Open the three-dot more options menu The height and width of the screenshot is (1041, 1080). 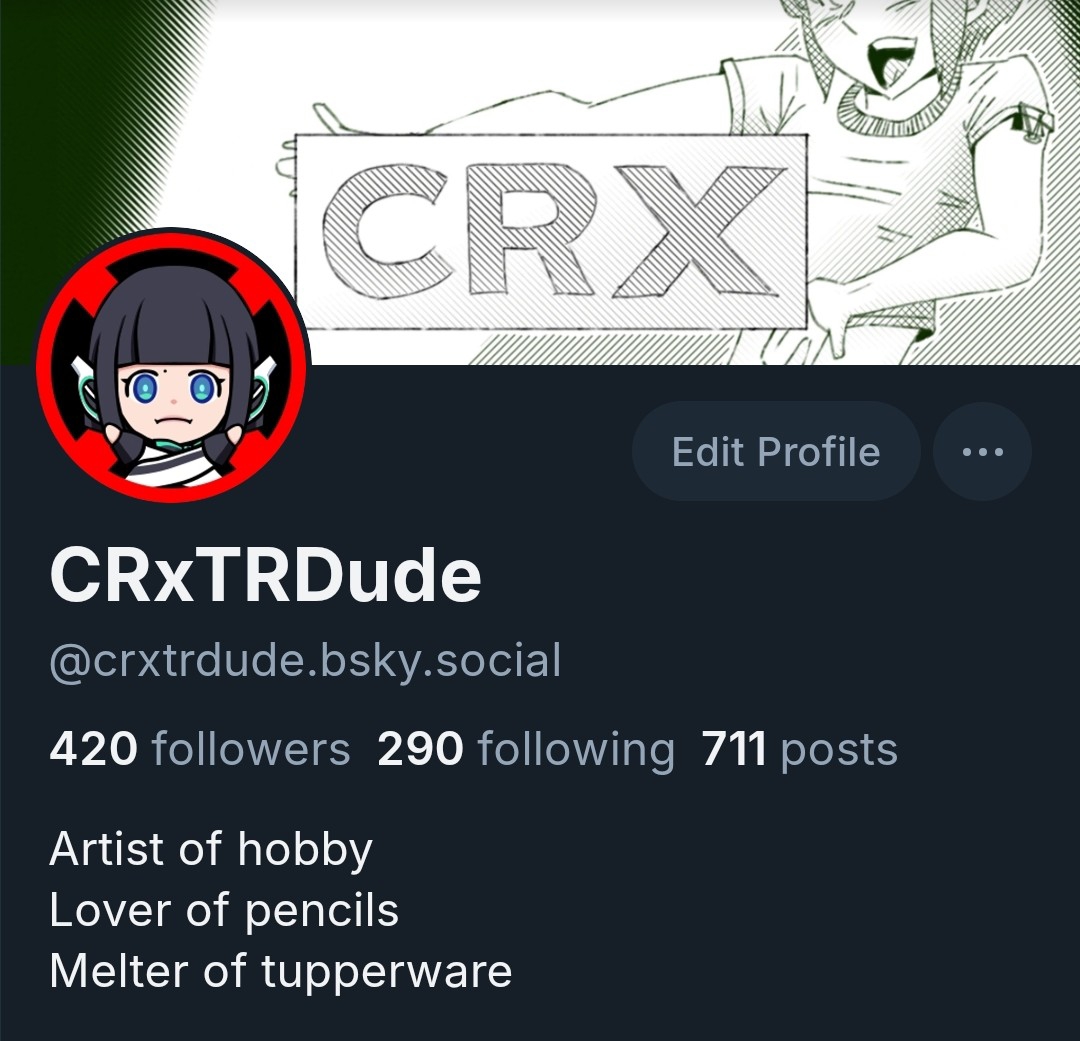[x=982, y=452]
